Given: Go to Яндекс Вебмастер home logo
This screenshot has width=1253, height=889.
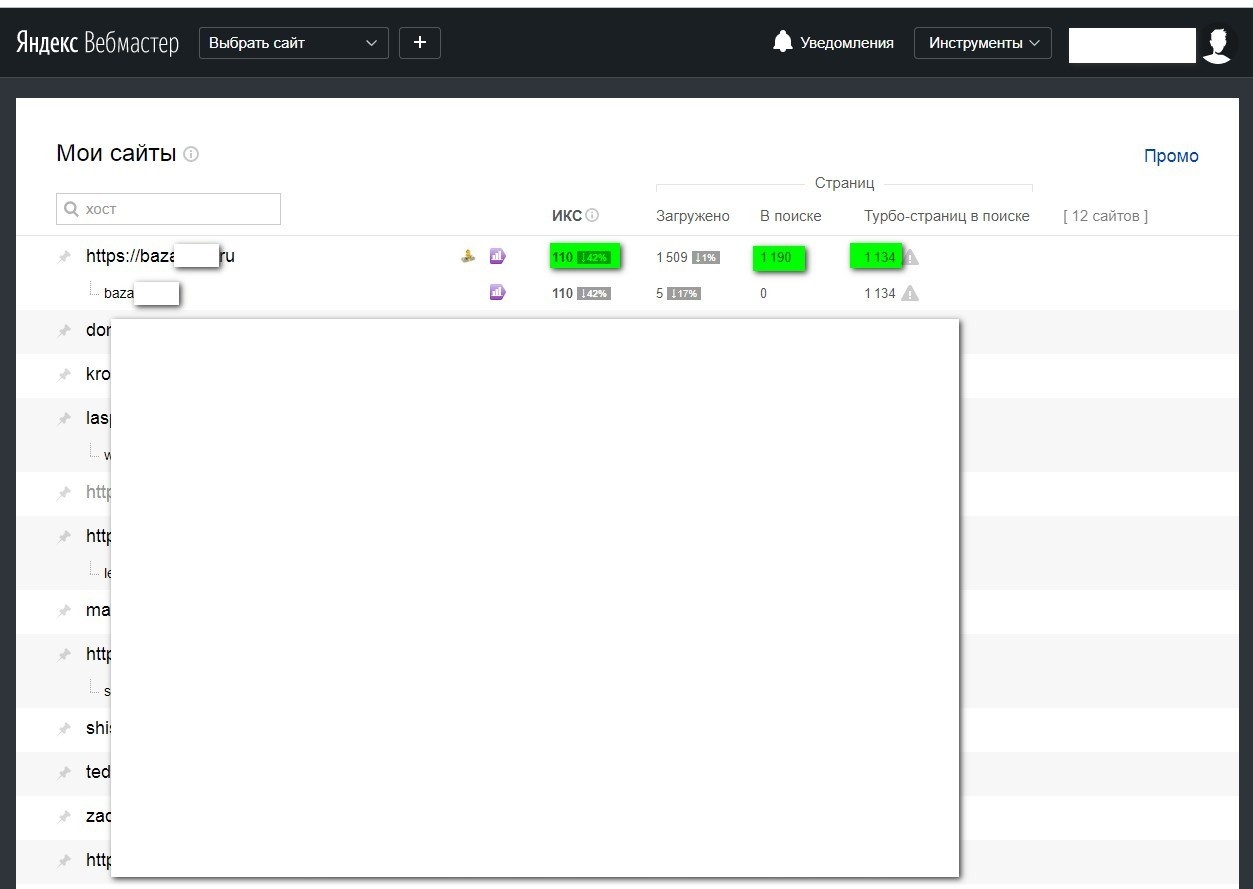Looking at the screenshot, I should point(97,43).
